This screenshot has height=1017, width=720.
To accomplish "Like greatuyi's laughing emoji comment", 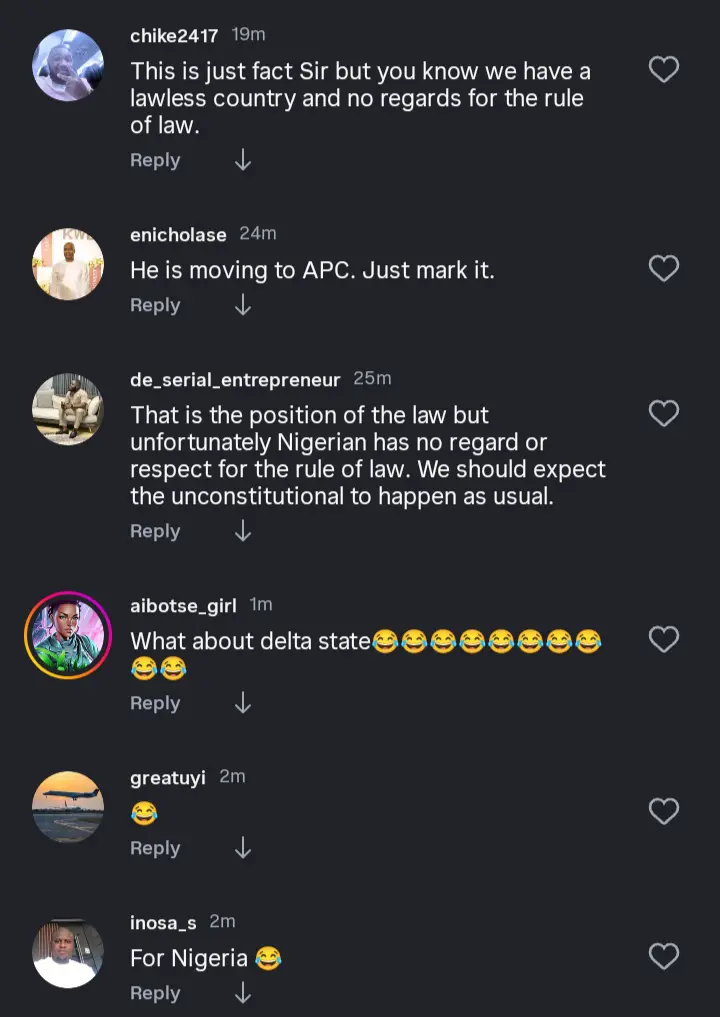I will pos(664,811).
